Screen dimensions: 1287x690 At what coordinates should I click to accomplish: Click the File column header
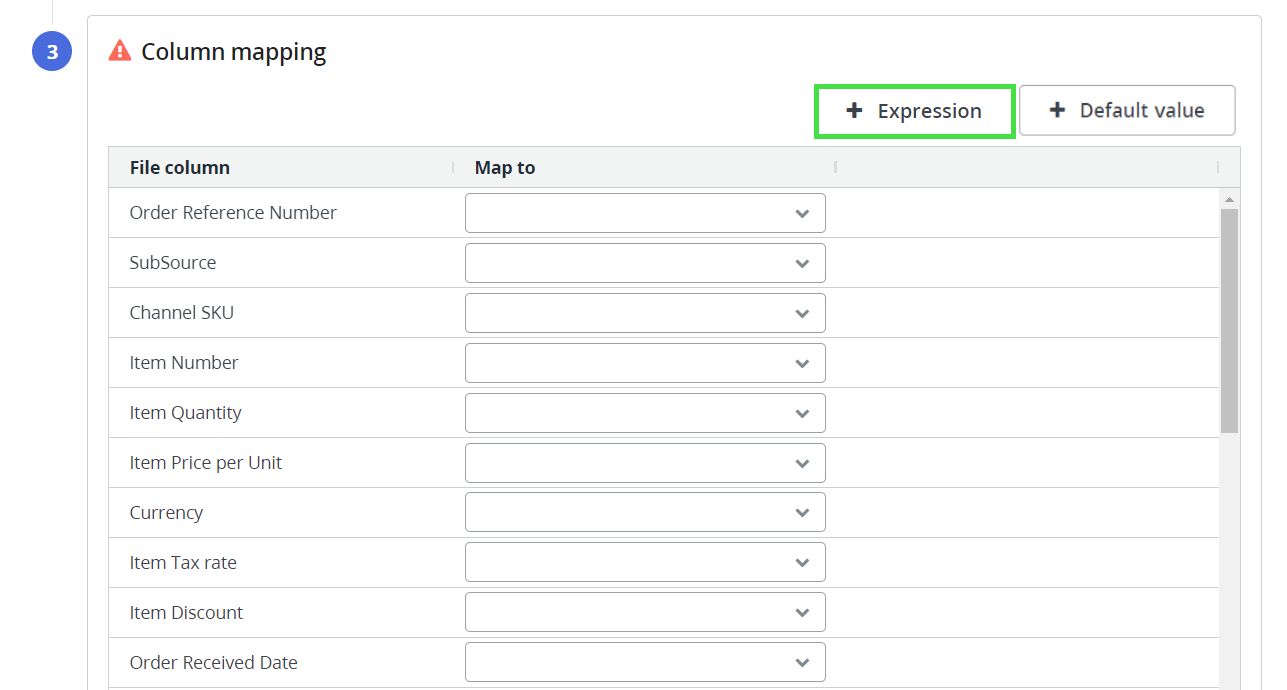coord(180,168)
